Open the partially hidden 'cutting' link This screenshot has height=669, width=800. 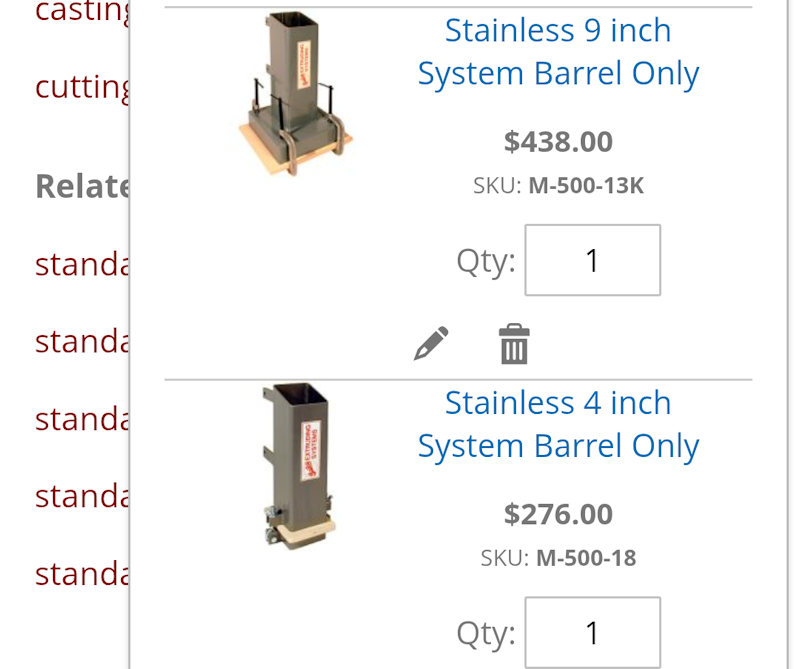tap(82, 87)
